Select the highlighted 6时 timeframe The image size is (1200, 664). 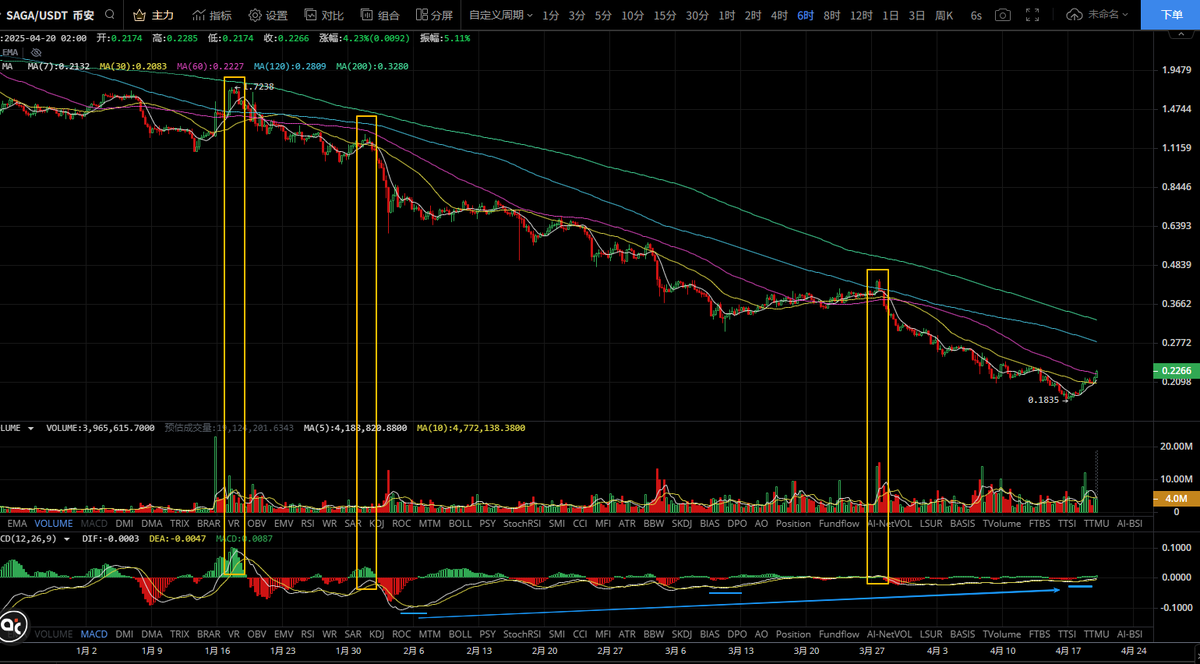click(805, 15)
